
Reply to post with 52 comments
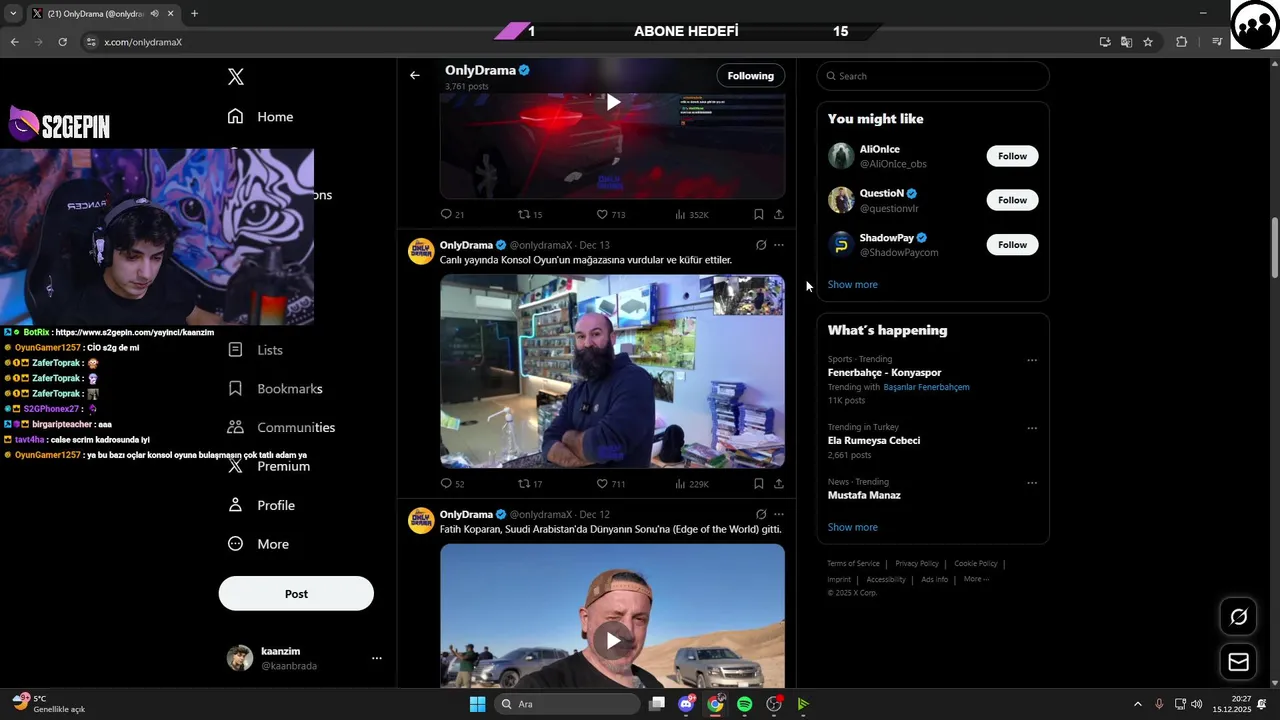(452, 484)
